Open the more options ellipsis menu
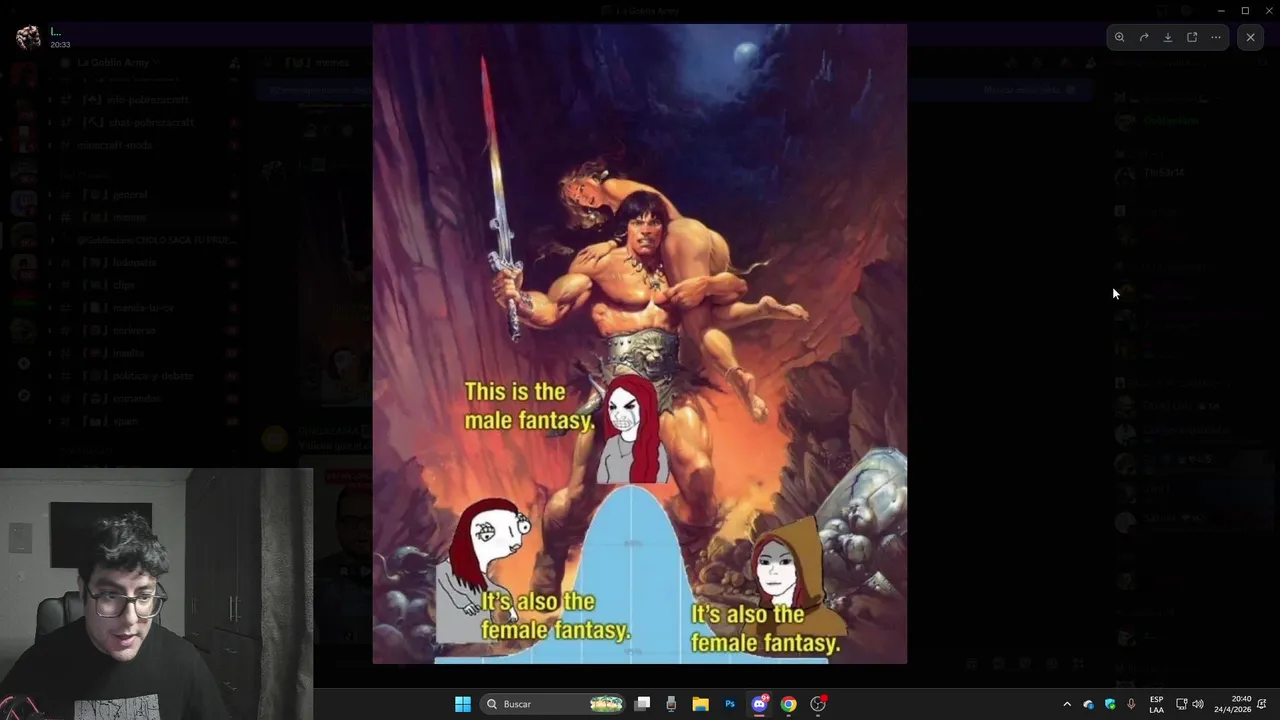The width and height of the screenshot is (1280, 720). 1216,37
